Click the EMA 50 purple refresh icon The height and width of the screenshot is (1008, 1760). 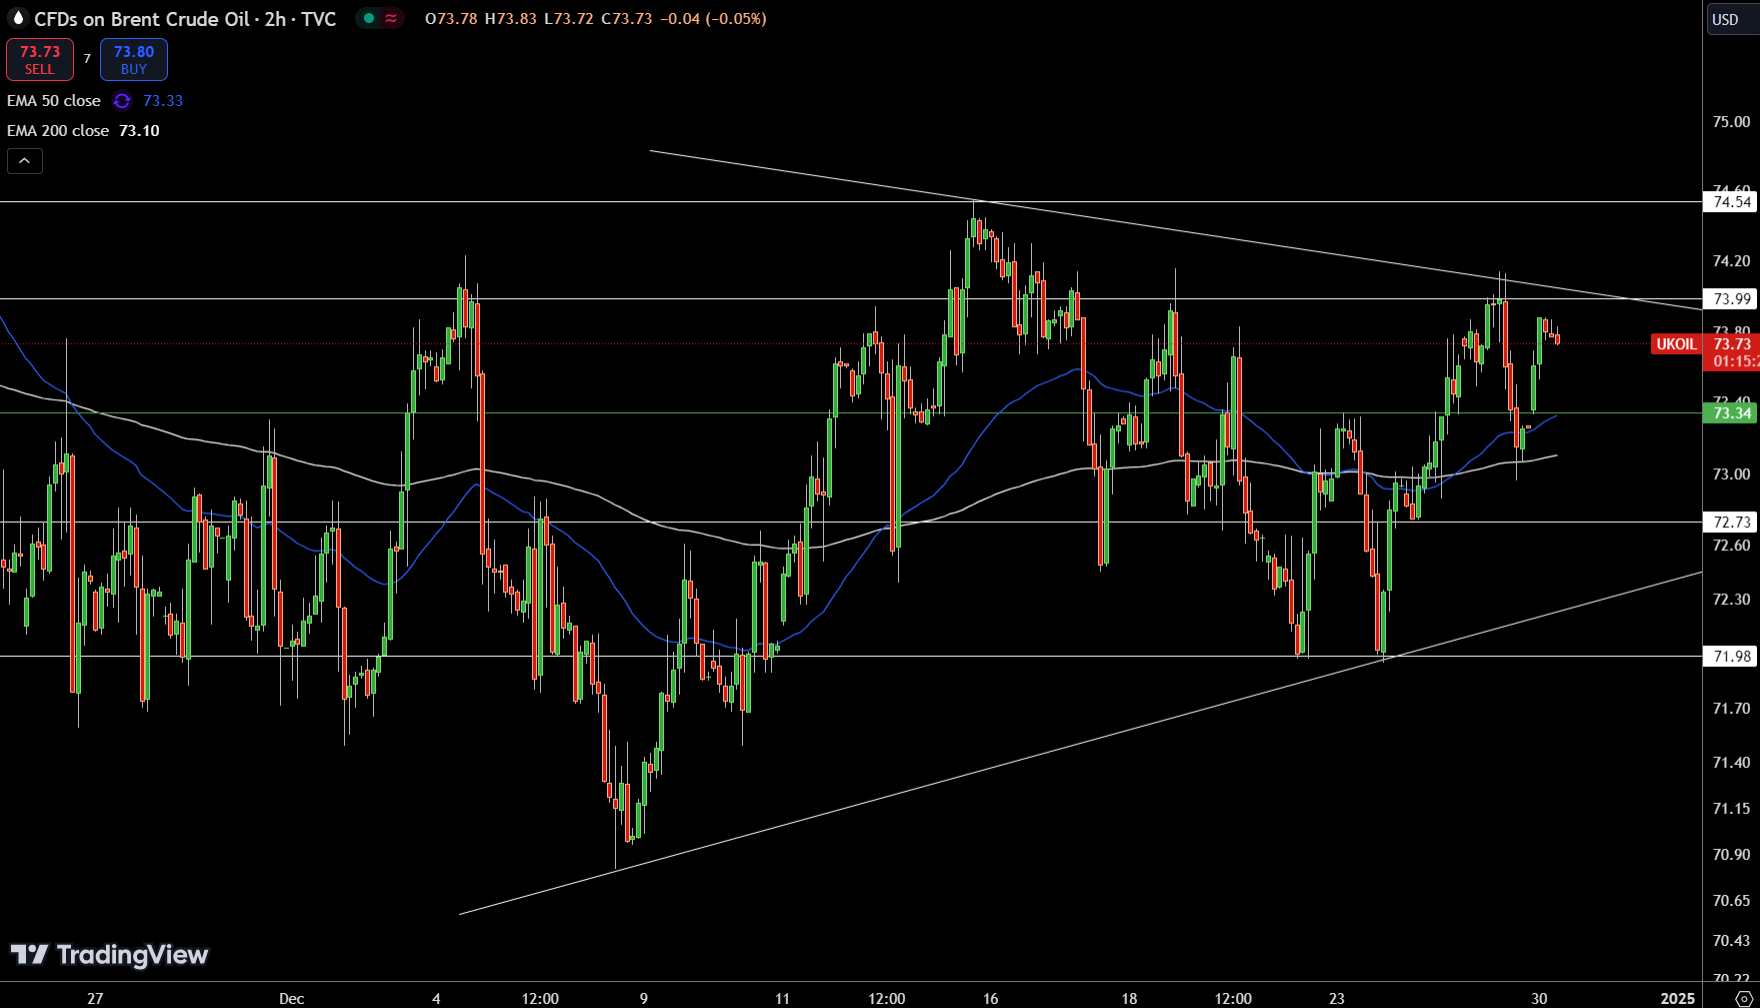pyautogui.click(x=122, y=101)
